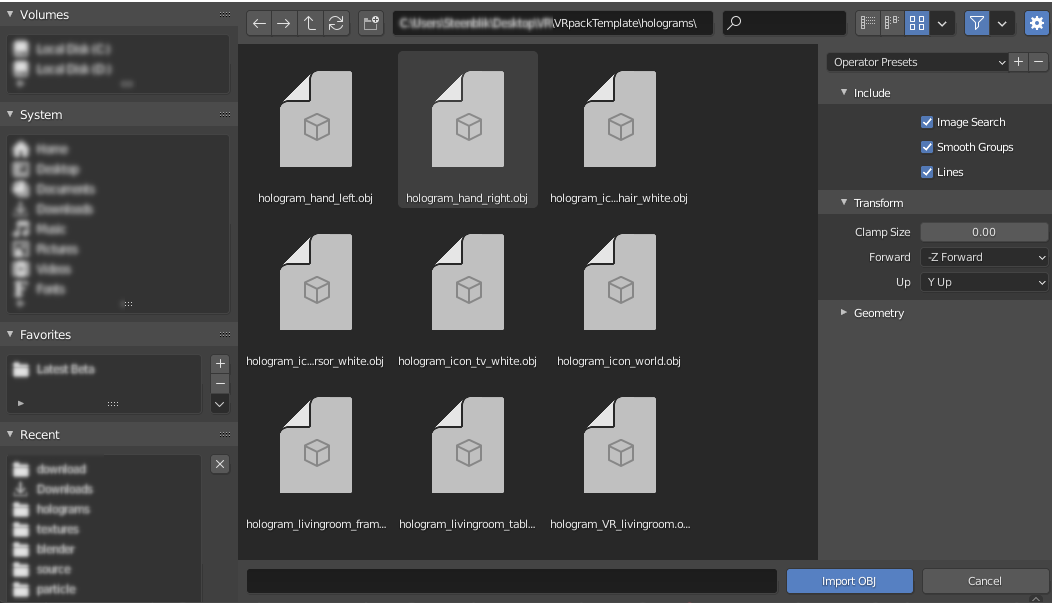Open the Operator Presets dropdown
This screenshot has width=1052, height=603.
[917, 62]
